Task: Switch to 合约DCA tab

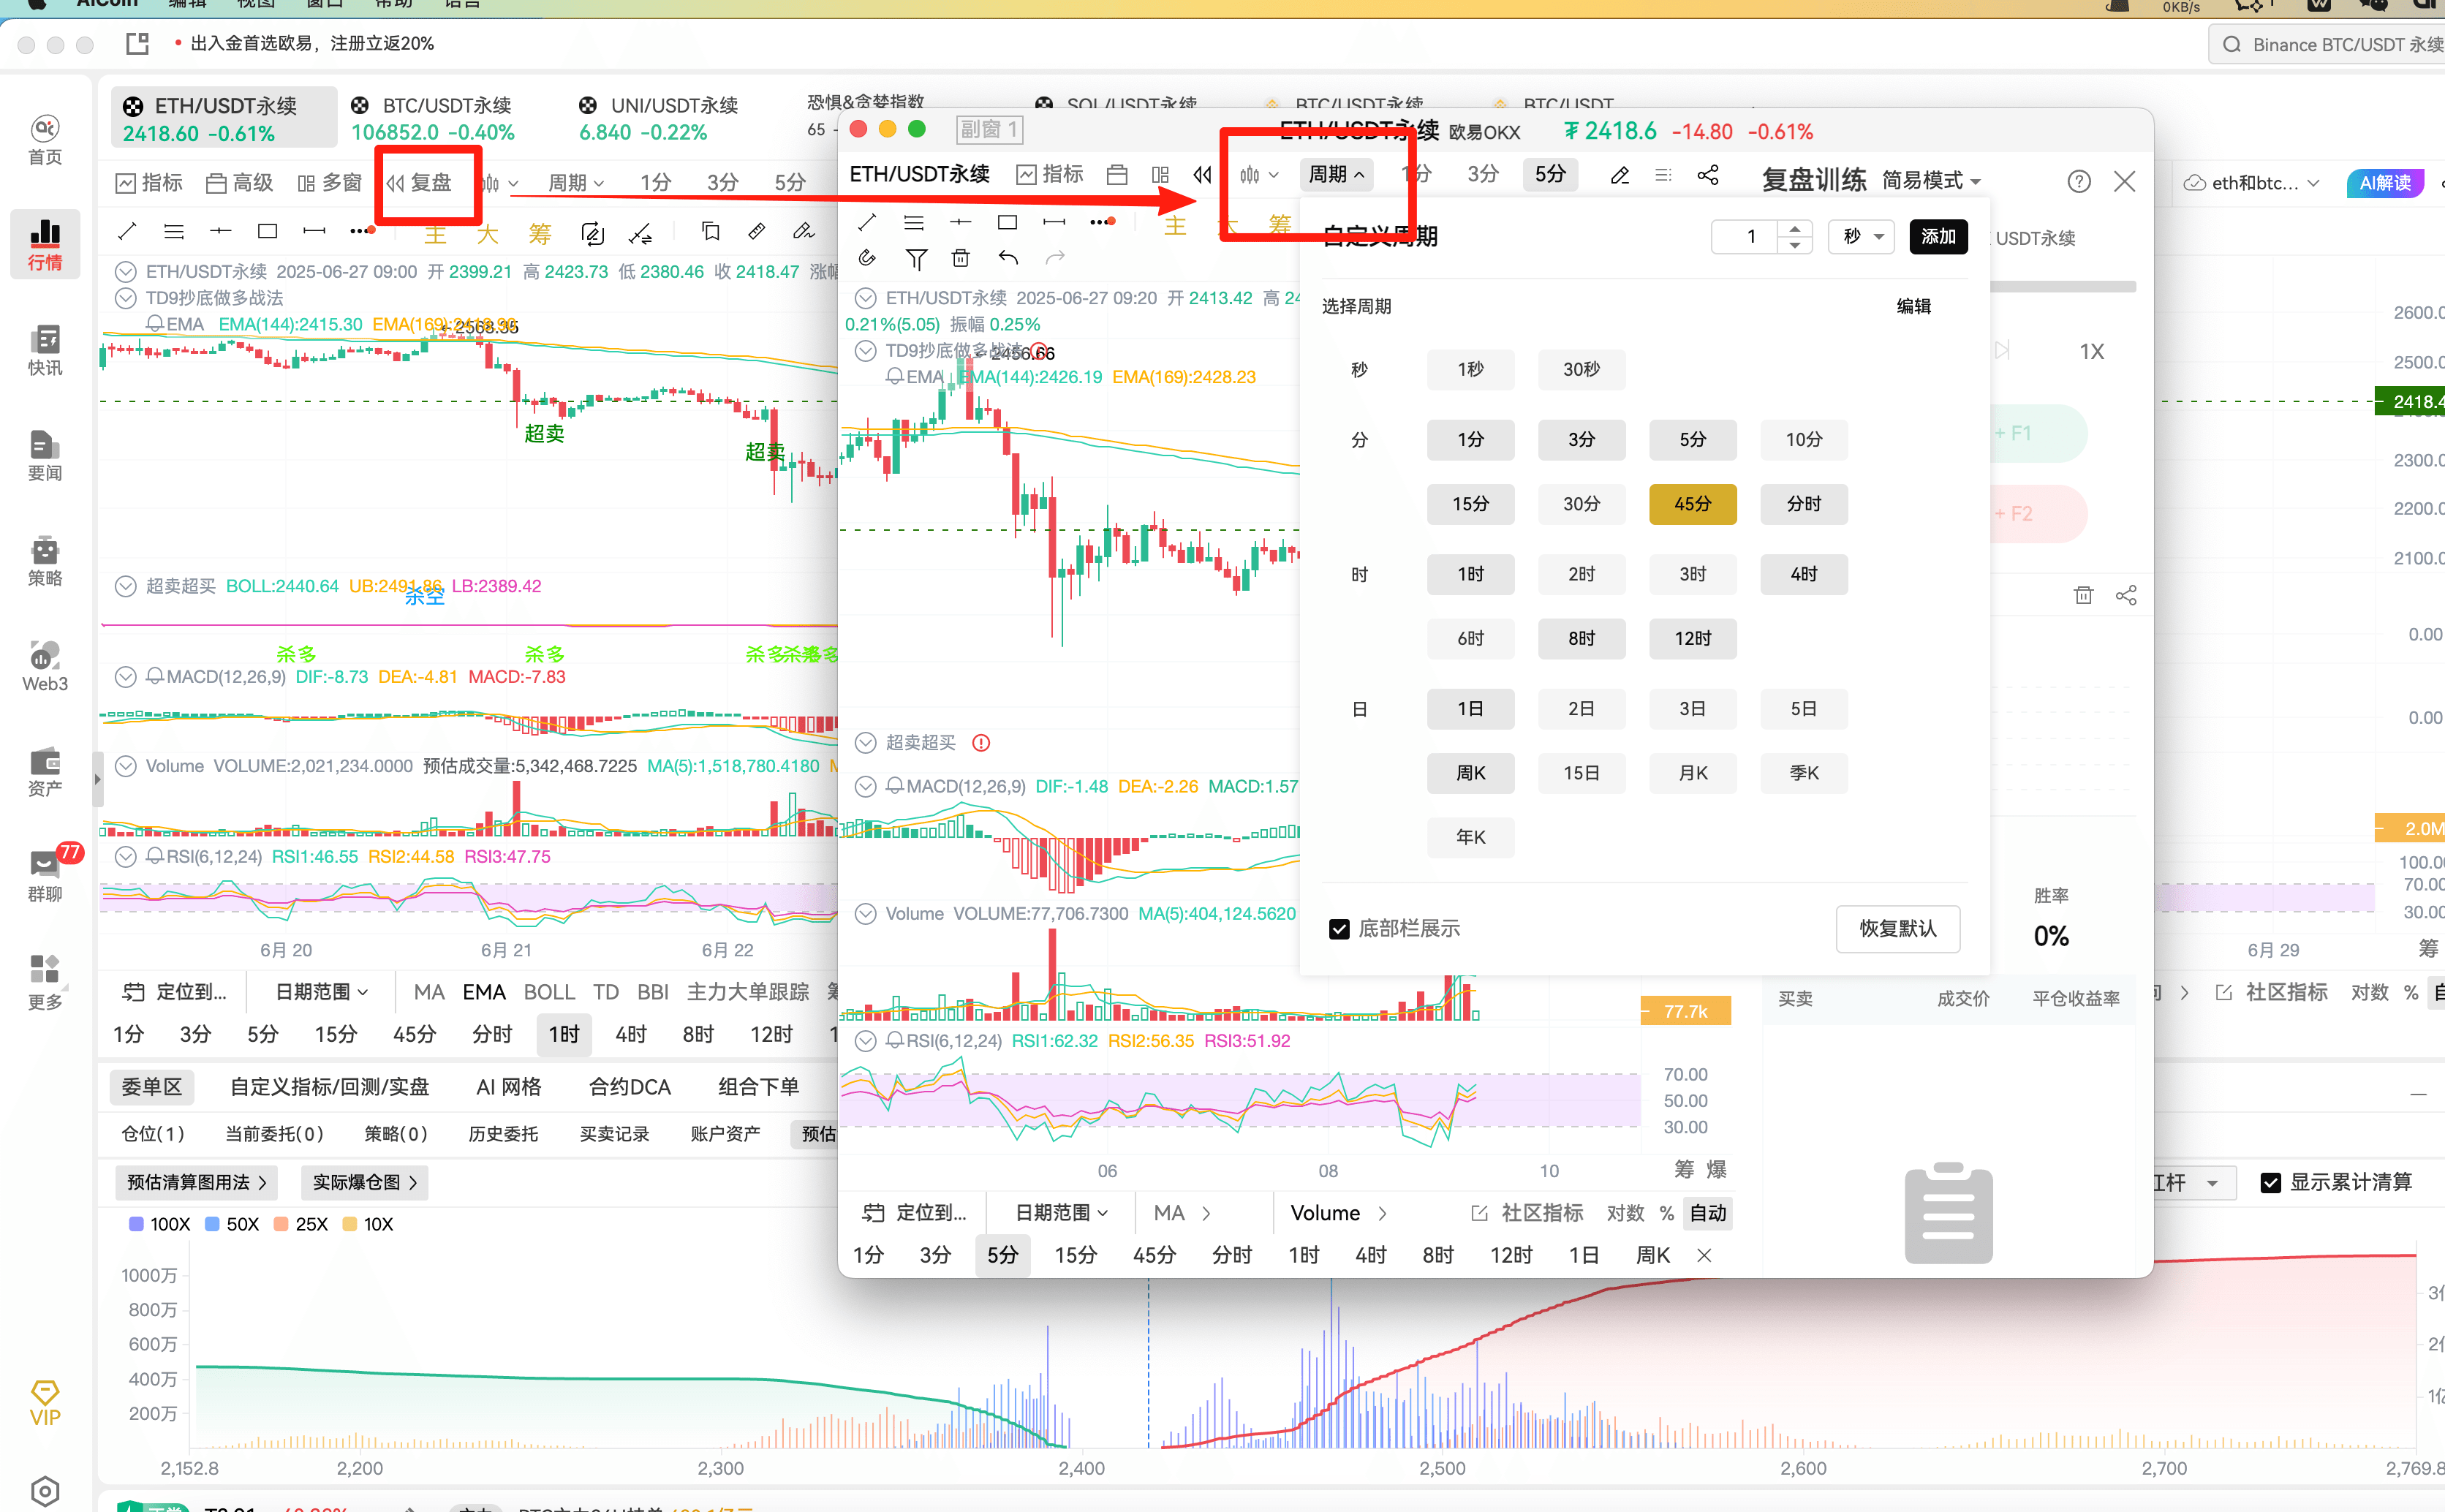Action: click(x=630, y=1087)
